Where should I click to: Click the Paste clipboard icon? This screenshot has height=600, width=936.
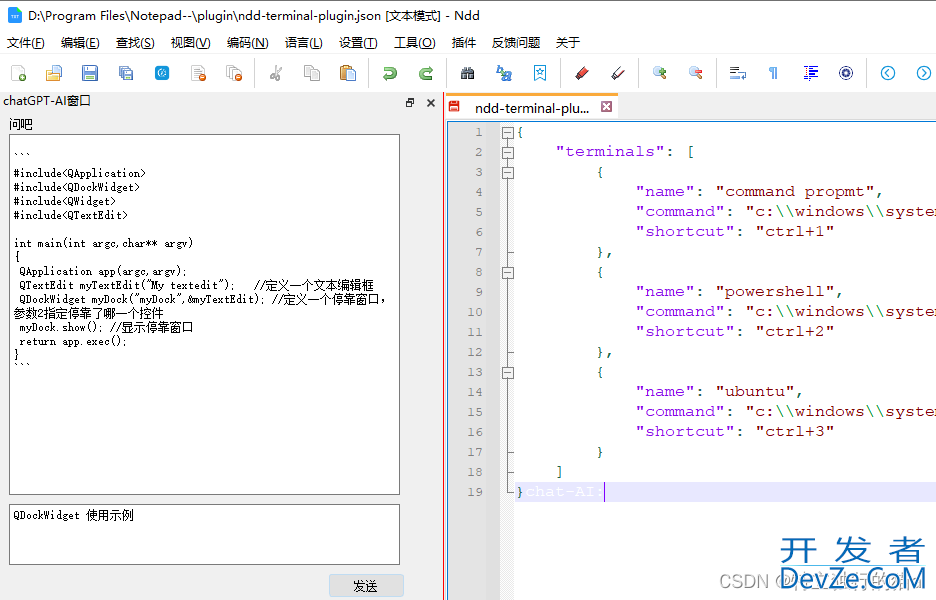coord(347,73)
